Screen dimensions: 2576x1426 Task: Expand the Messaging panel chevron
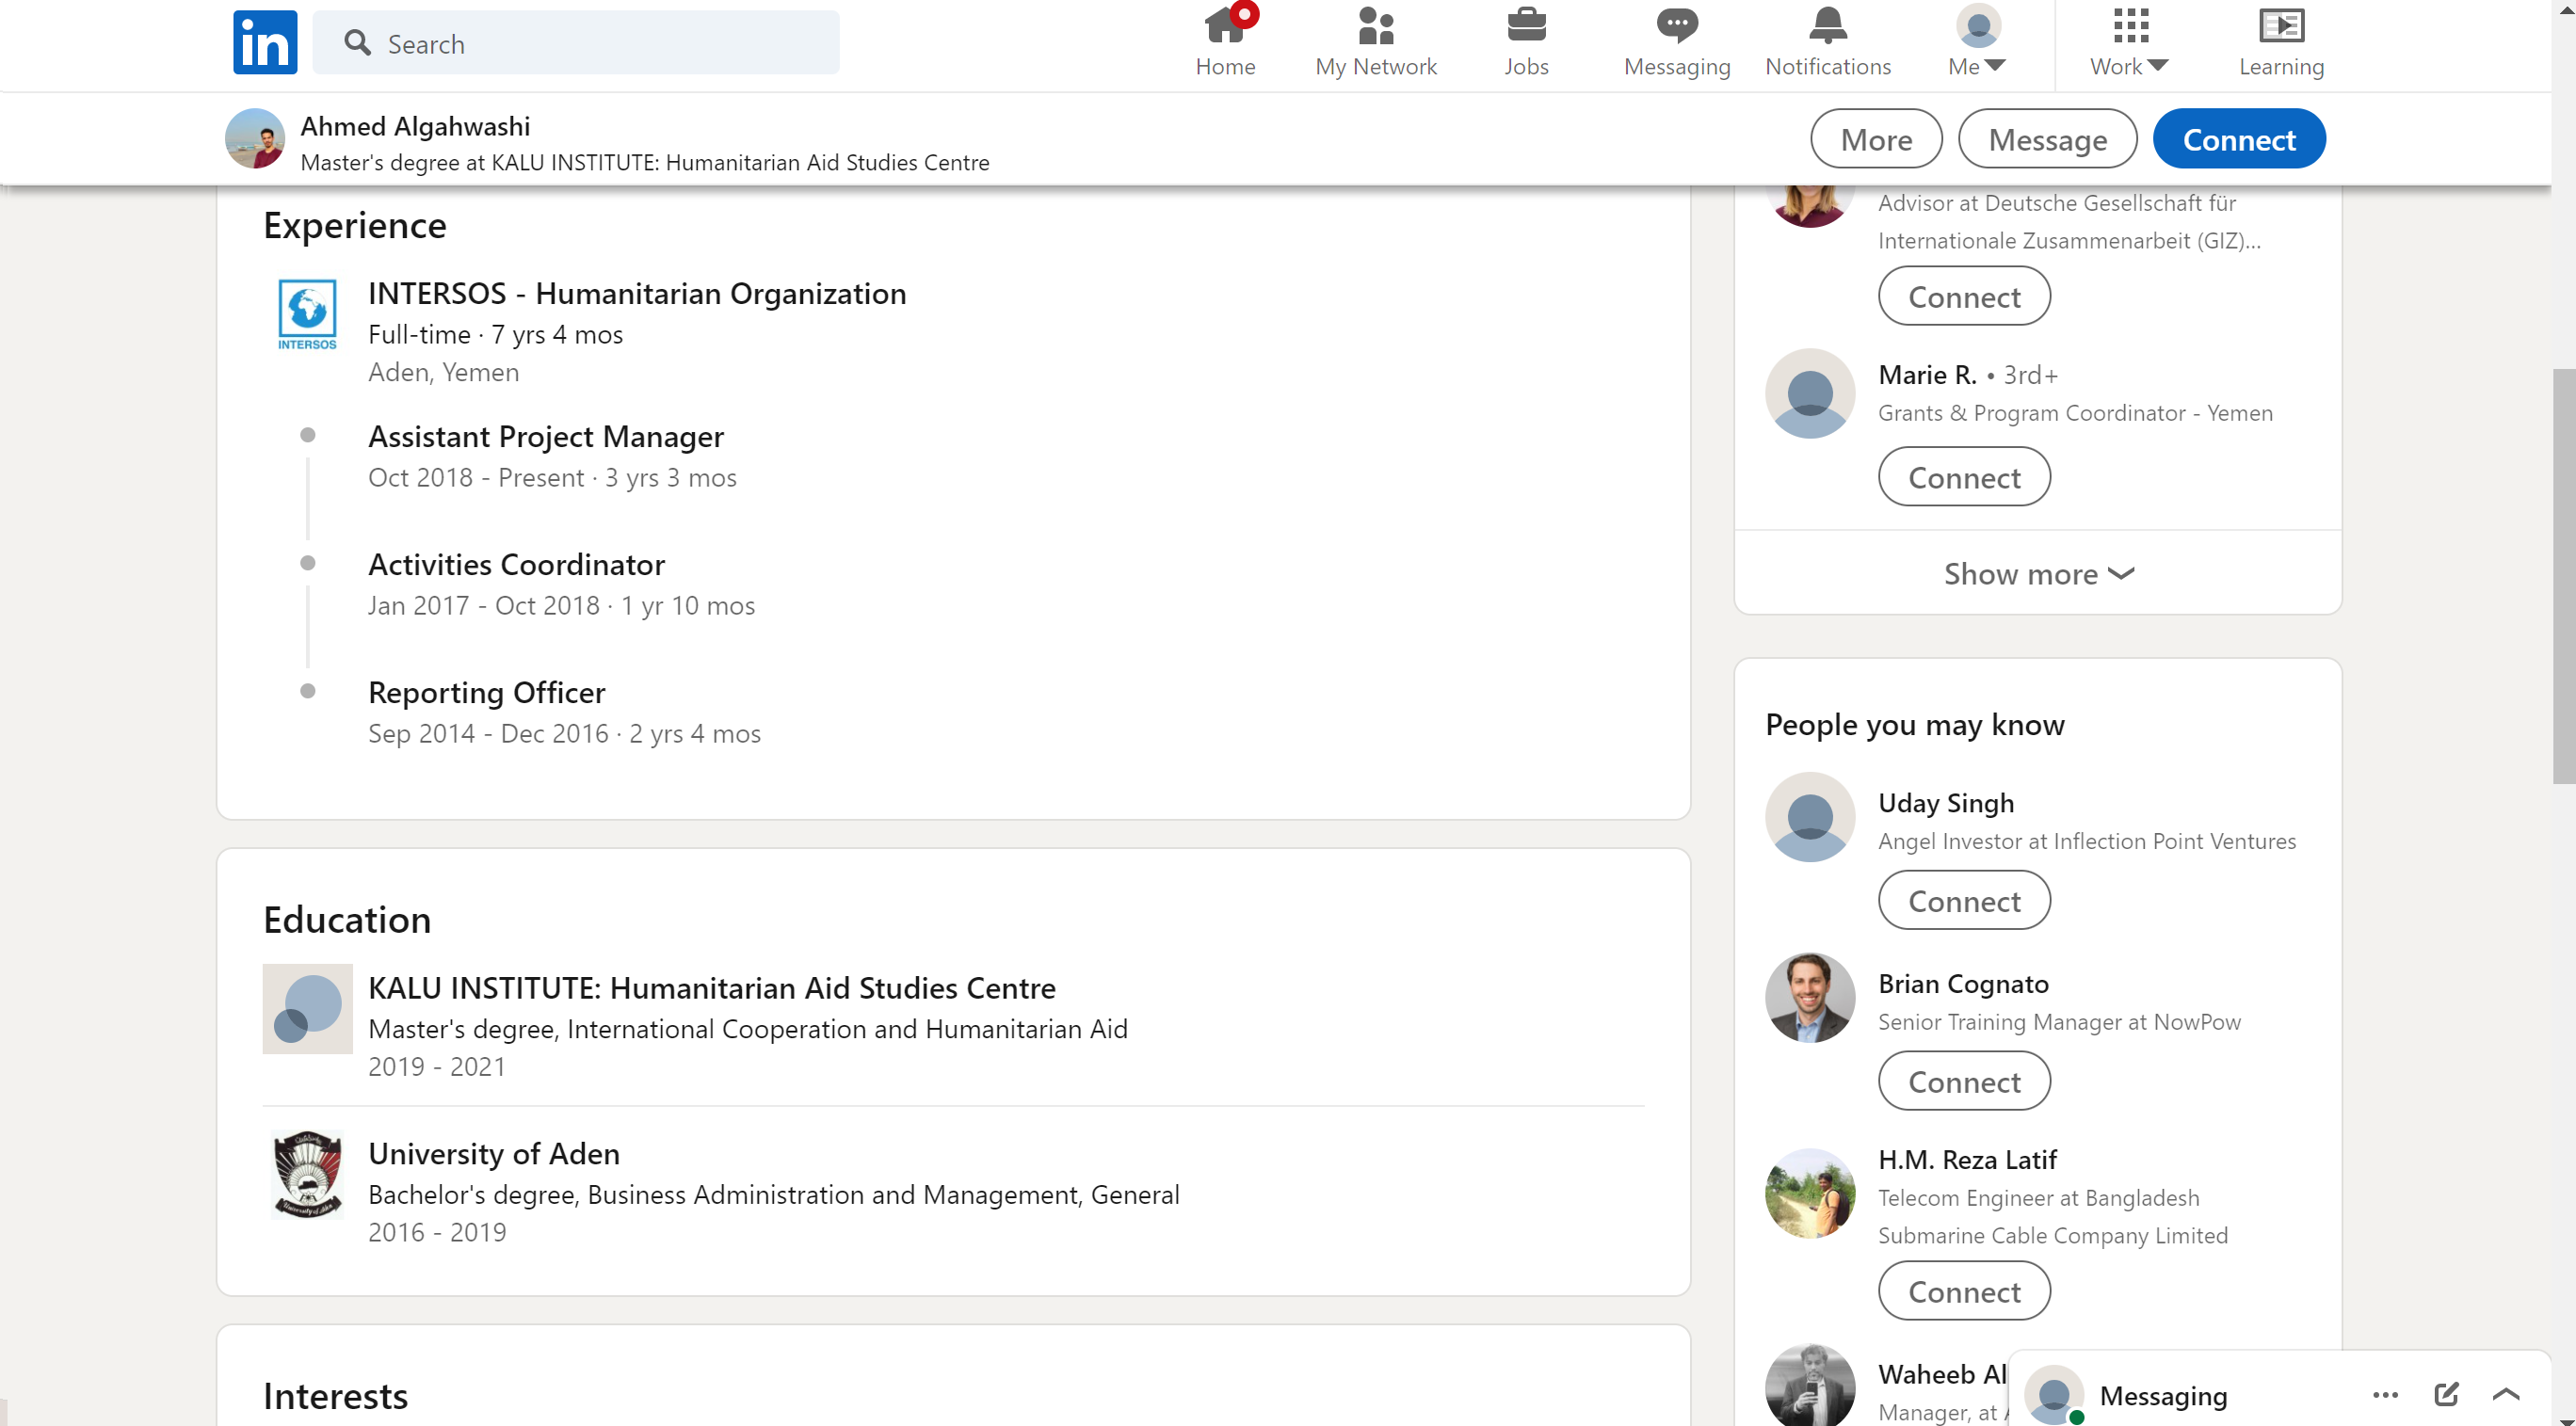point(2506,1394)
